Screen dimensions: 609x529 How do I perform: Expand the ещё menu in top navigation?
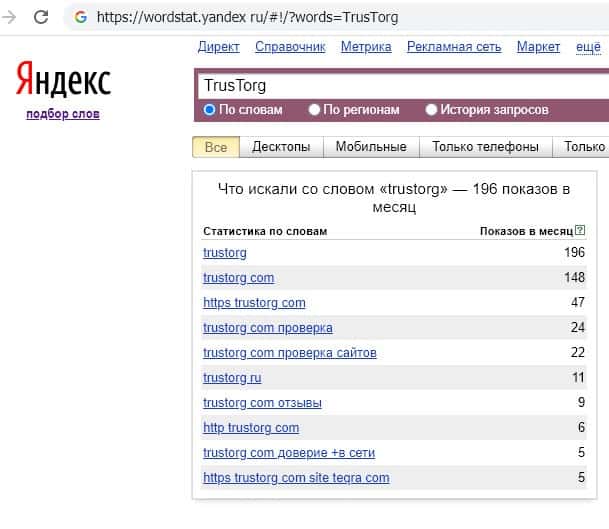pos(588,47)
